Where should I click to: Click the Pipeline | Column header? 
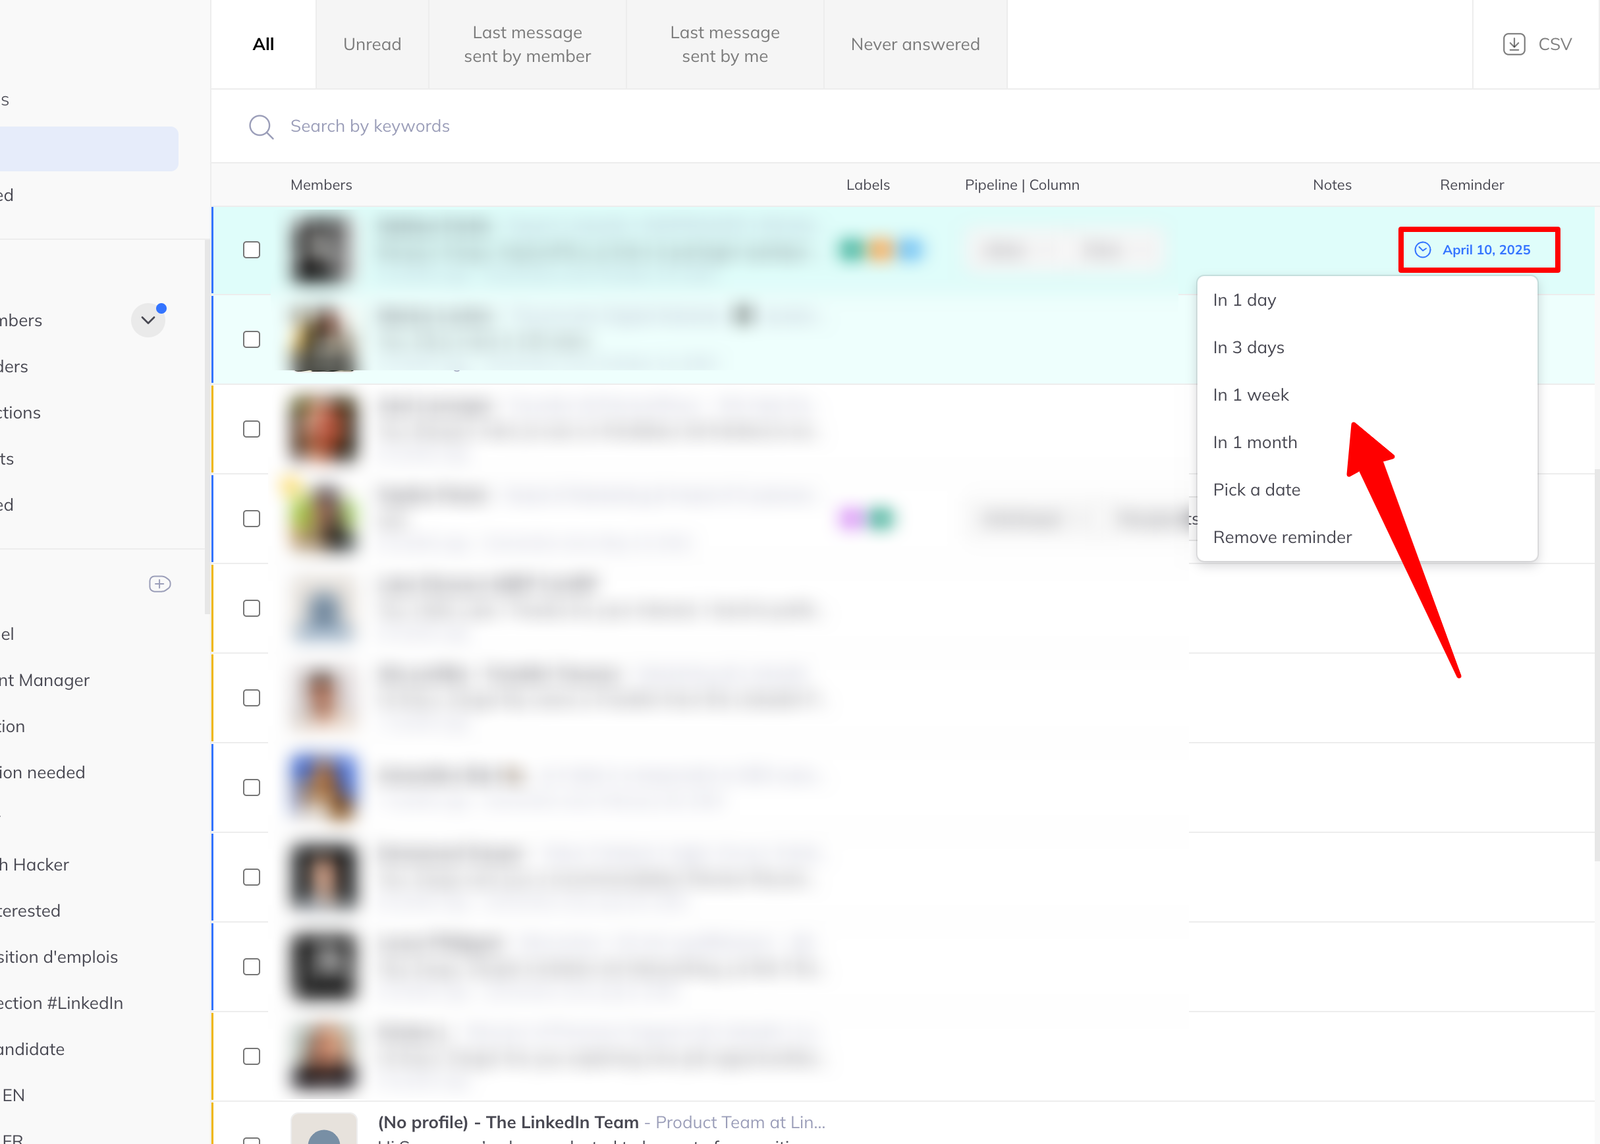click(x=1022, y=185)
